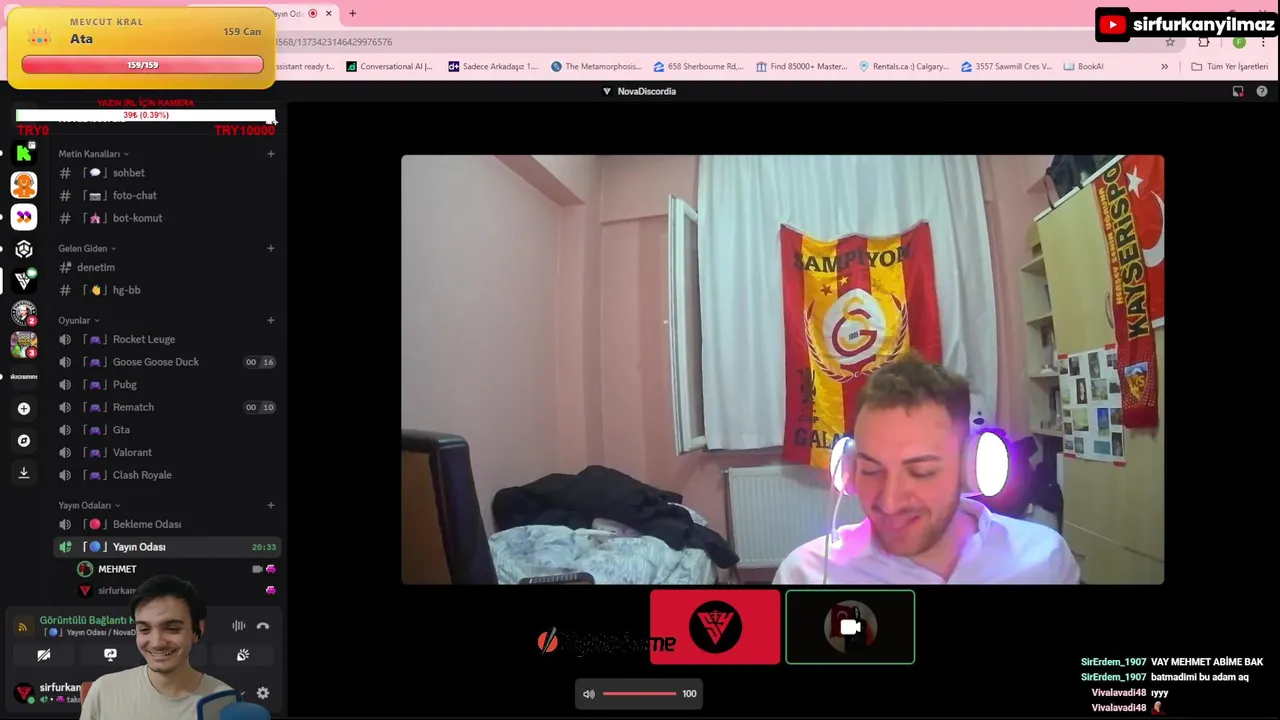Click the volume speaker icon in call
Viewport: 1280px width, 720px height.
tap(589, 694)
